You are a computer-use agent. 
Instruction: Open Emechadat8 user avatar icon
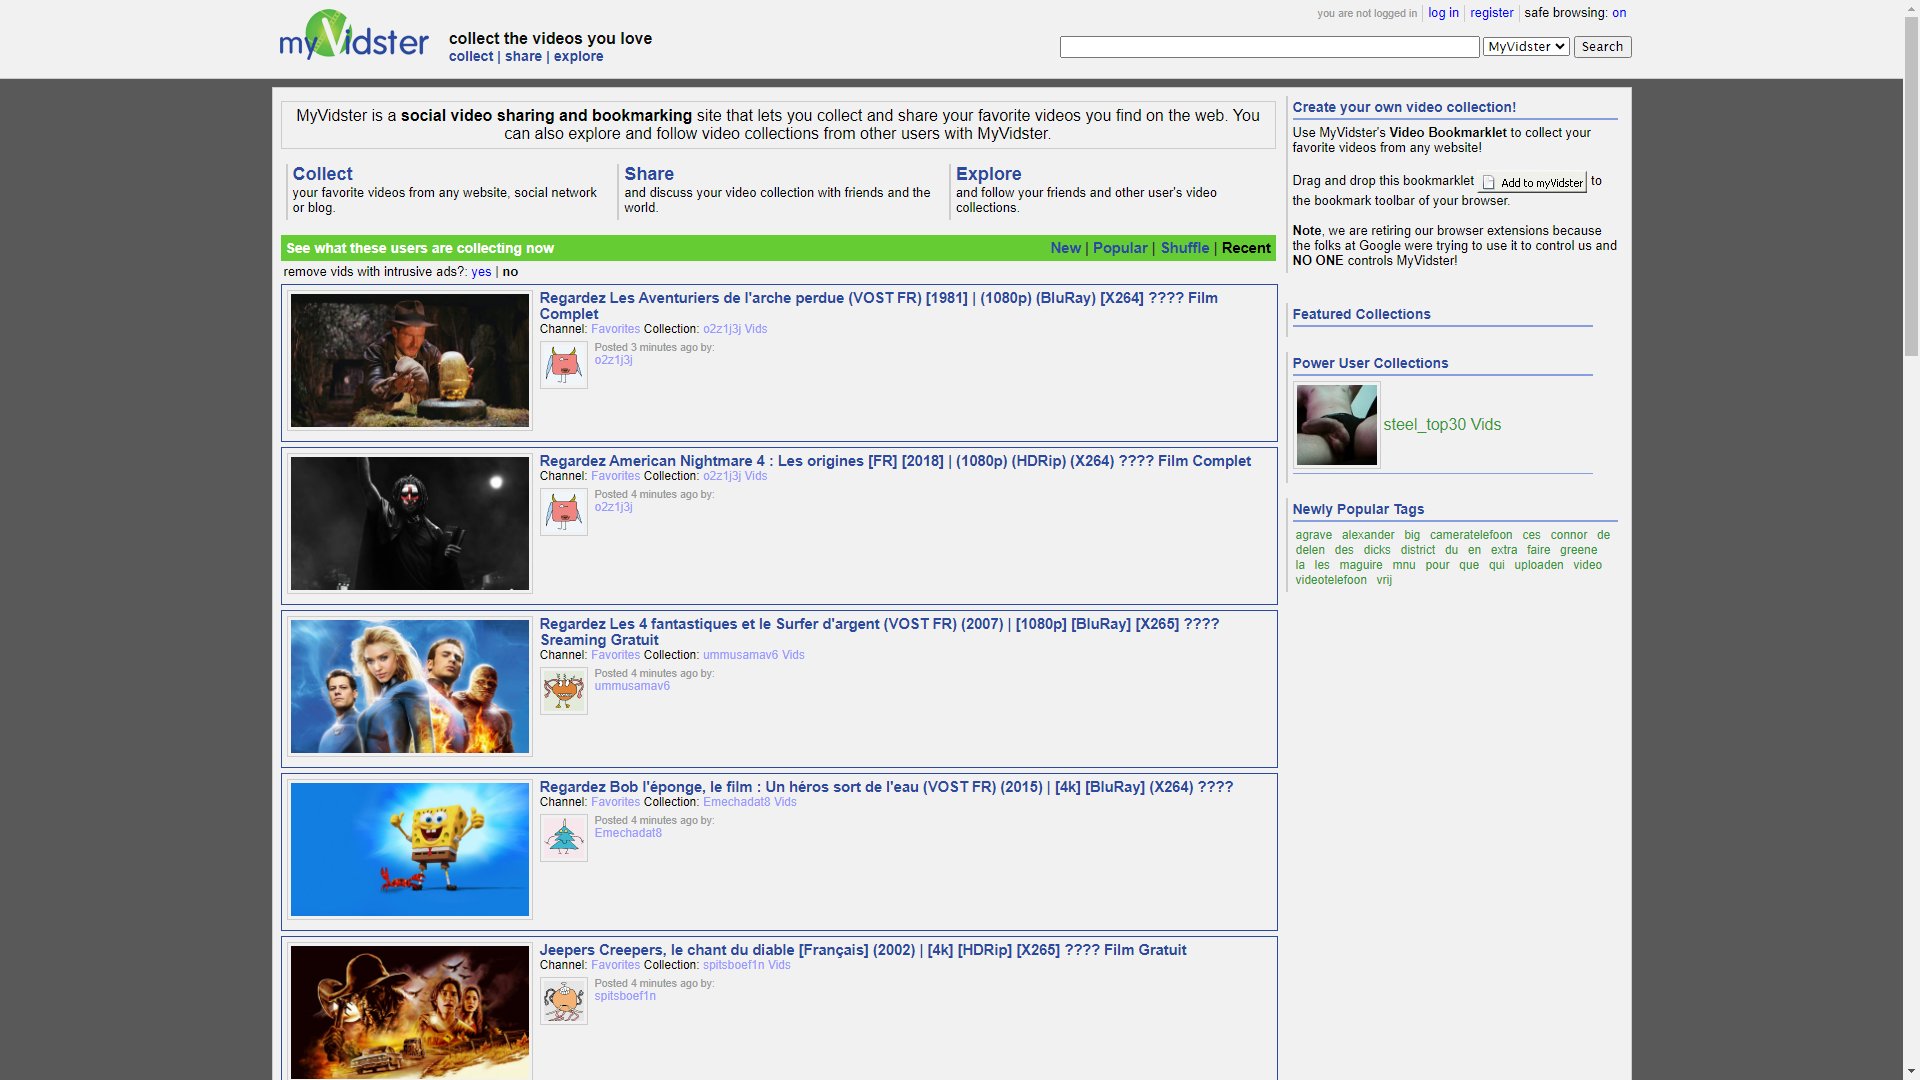(564, 838)
